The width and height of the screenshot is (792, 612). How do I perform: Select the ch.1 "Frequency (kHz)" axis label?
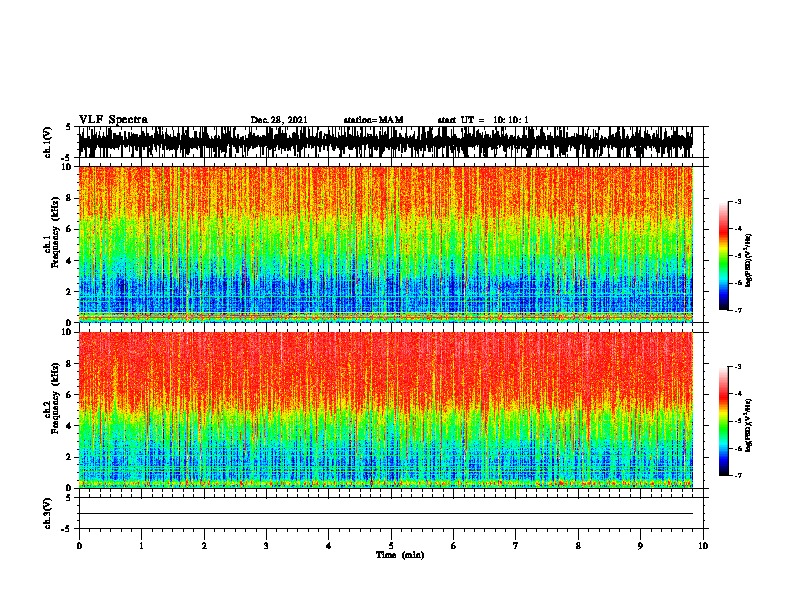pos(55,232)
